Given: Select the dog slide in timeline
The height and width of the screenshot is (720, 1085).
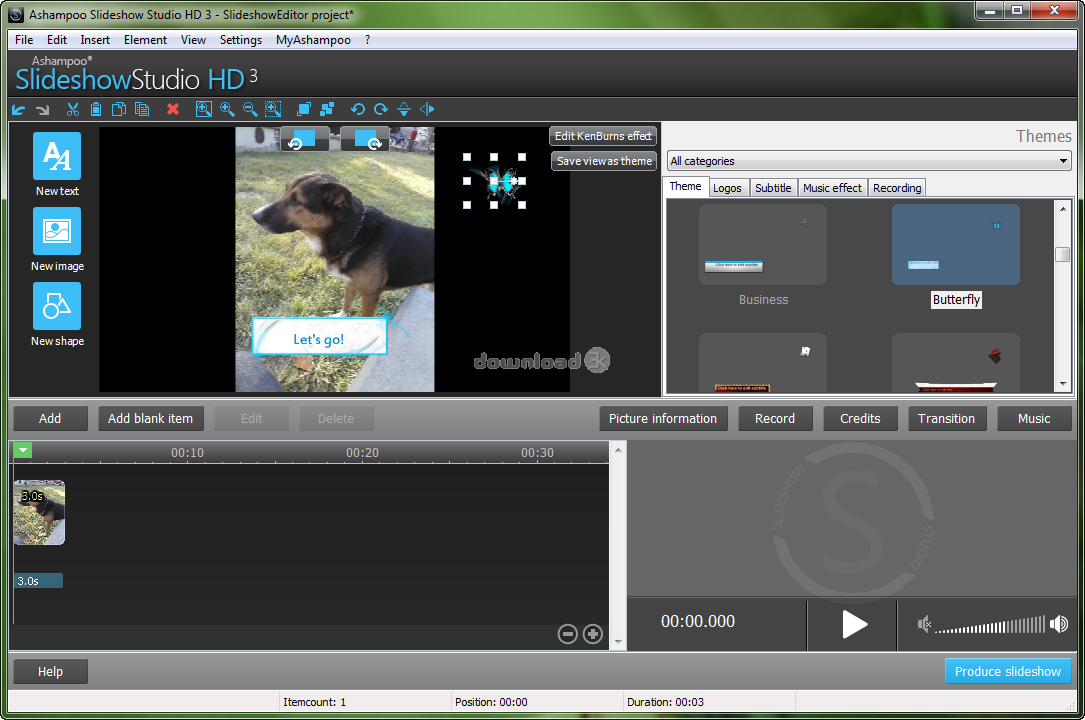Looking at the screenshot, I should pos(39,513).
